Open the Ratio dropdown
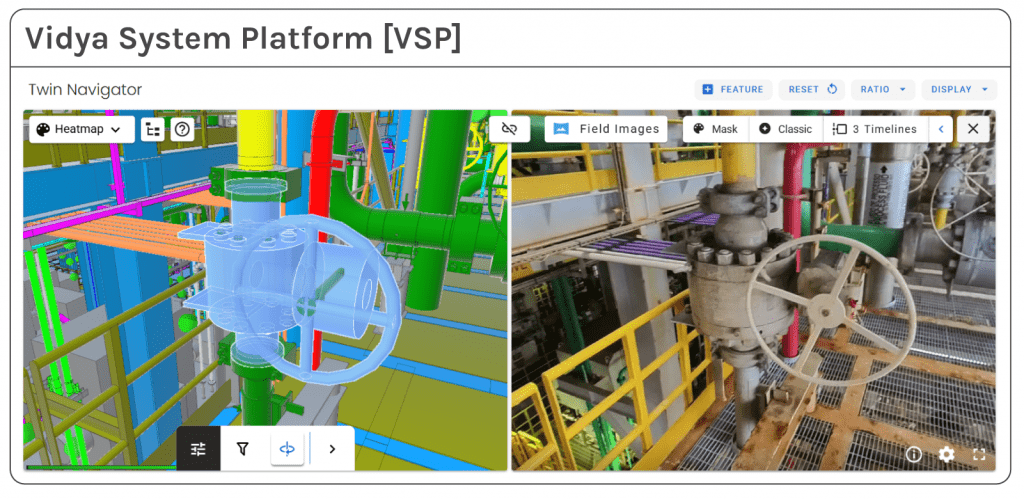This screenshot has width=1024, height=499. [x=883, y=89]
